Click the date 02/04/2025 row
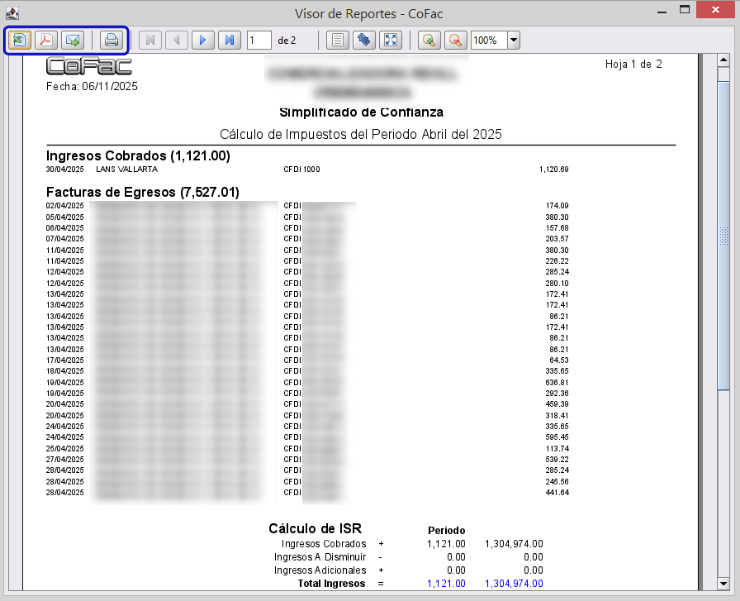The width and height of the screenshot is (740, 601). 65,206
